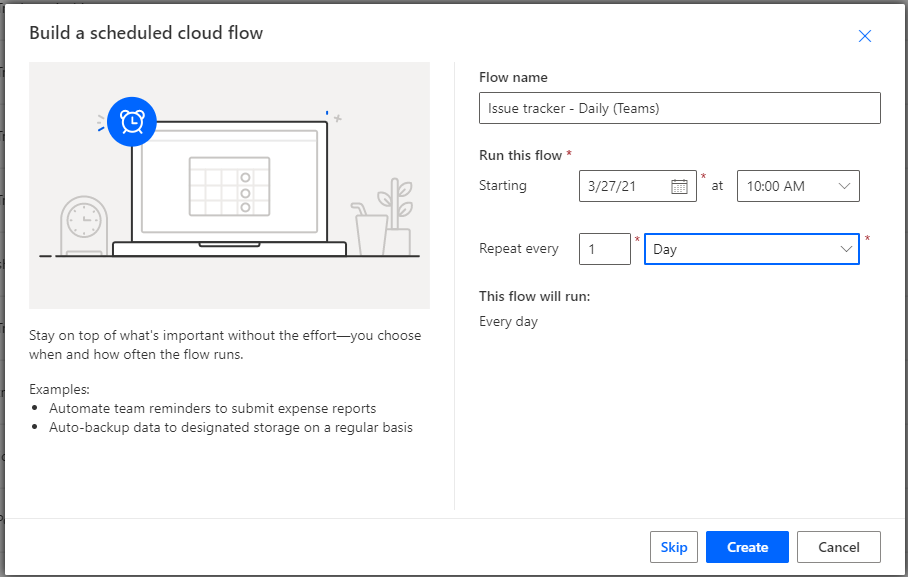This screenshot has height=577, width=908.
Task: Edit the Repeat every interval number
Action: [x=604, y=248]
